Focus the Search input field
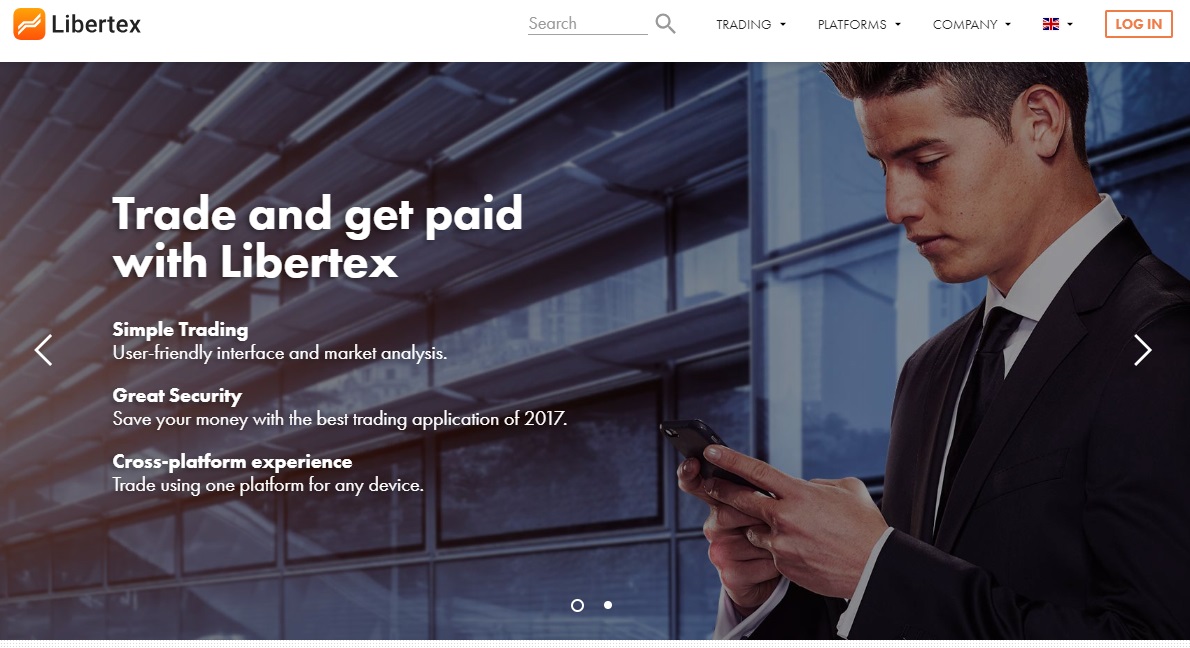1190x648 pixels. click(x=587, y=24)
